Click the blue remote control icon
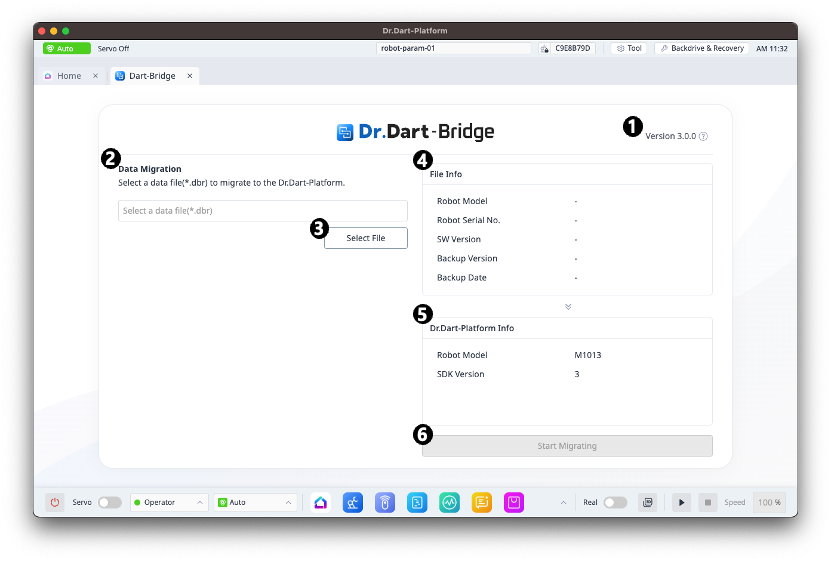Screen dimensions: 831x561 click(x=384, y=502)
